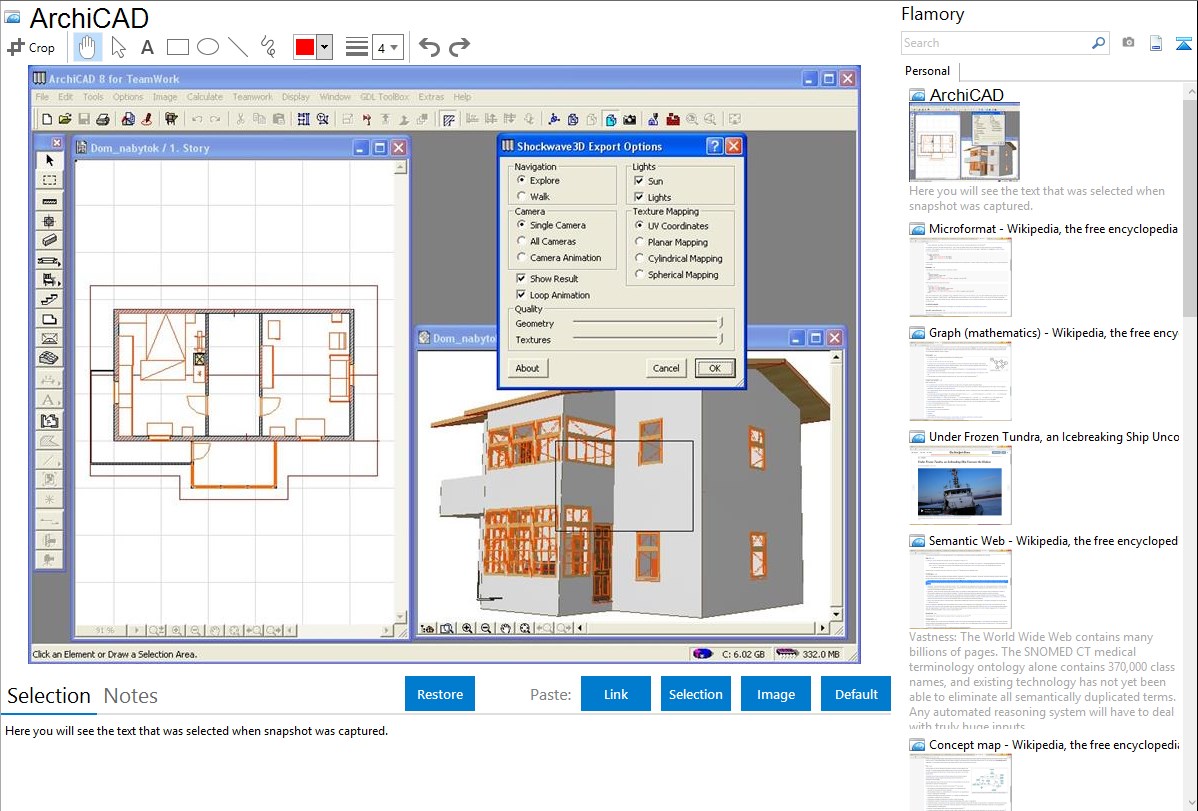The width and height of the screenshot is (1198, 811).
Task: Undo the last annotation
Action: click(429, 47)
